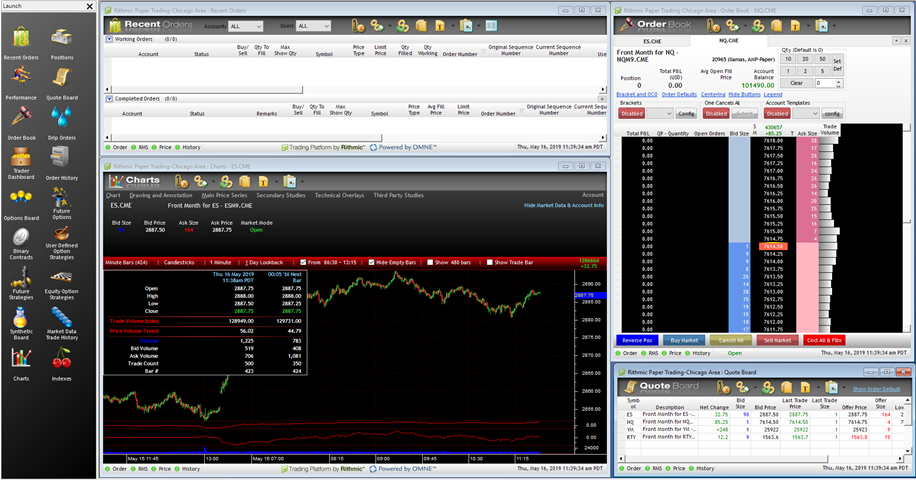Open Order History from Launch panel
The image size is (916, 480).
point(61,163)
